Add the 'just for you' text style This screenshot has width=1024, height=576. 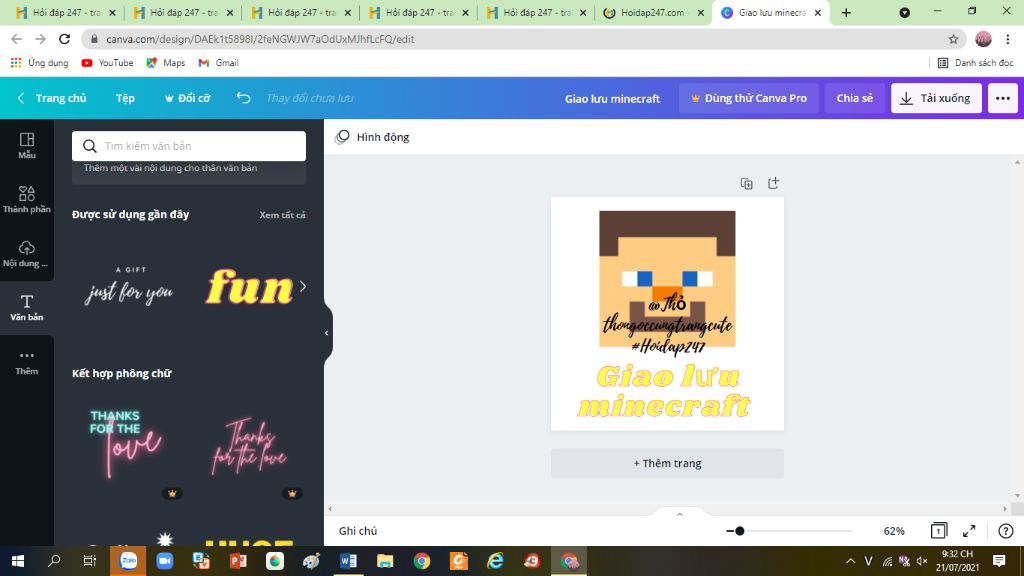(129, 286)
